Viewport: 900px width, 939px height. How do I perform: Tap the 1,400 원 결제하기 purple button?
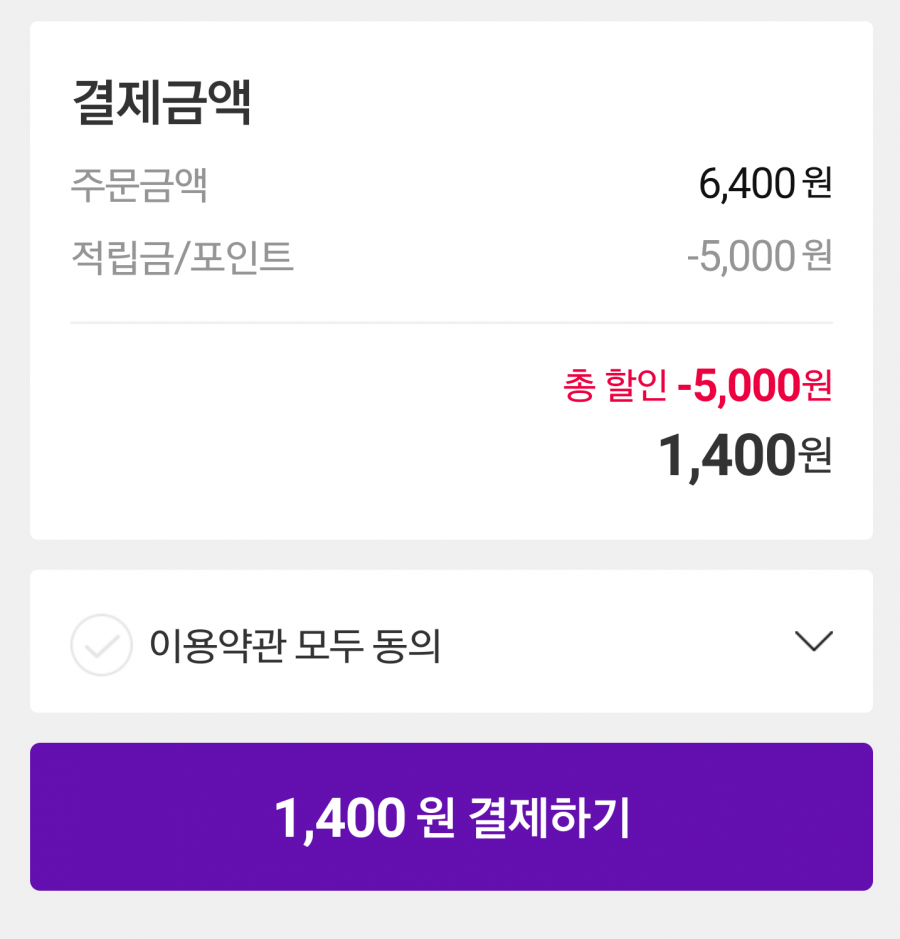click(451, 817)
